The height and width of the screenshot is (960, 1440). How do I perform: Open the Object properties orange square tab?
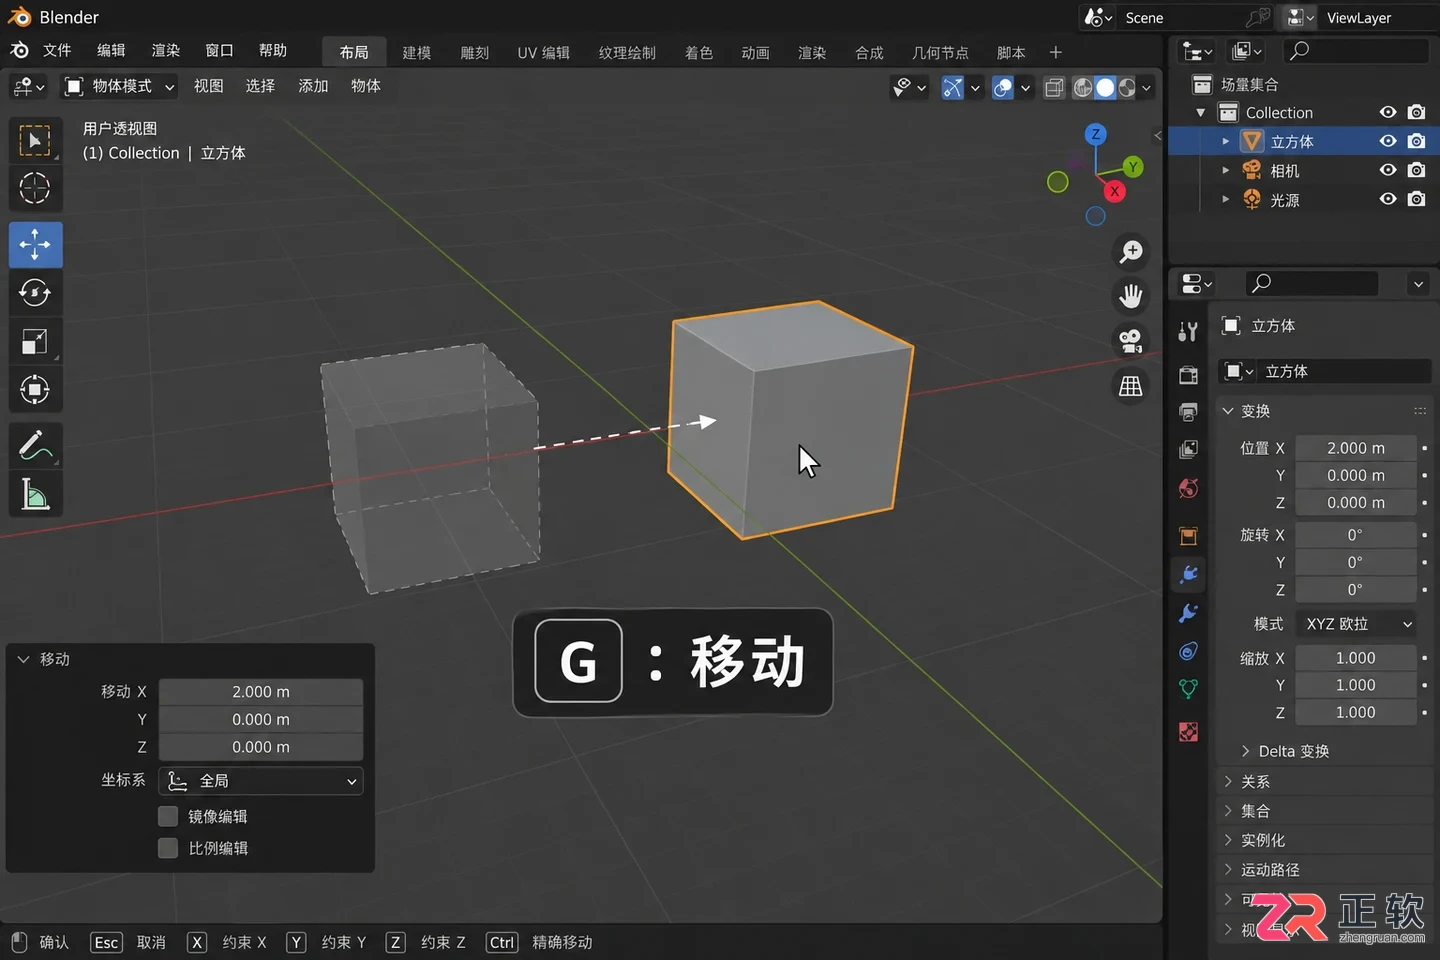tap(1188, 536)
